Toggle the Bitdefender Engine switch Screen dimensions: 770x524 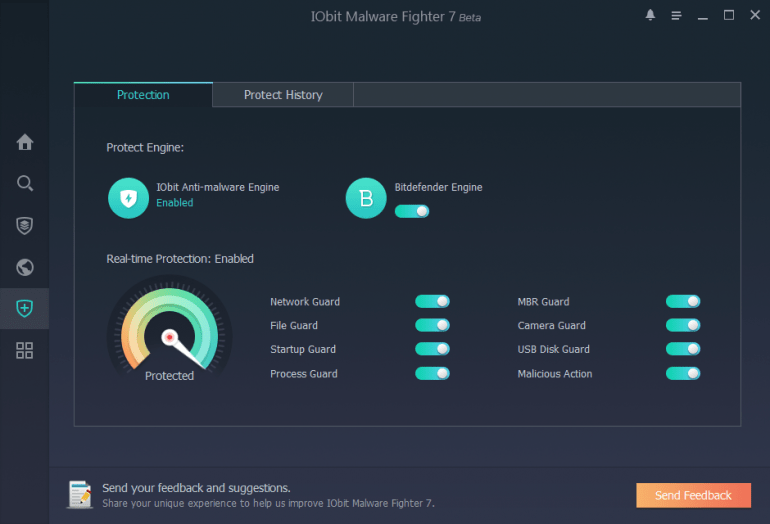click(x=412, y=211)
